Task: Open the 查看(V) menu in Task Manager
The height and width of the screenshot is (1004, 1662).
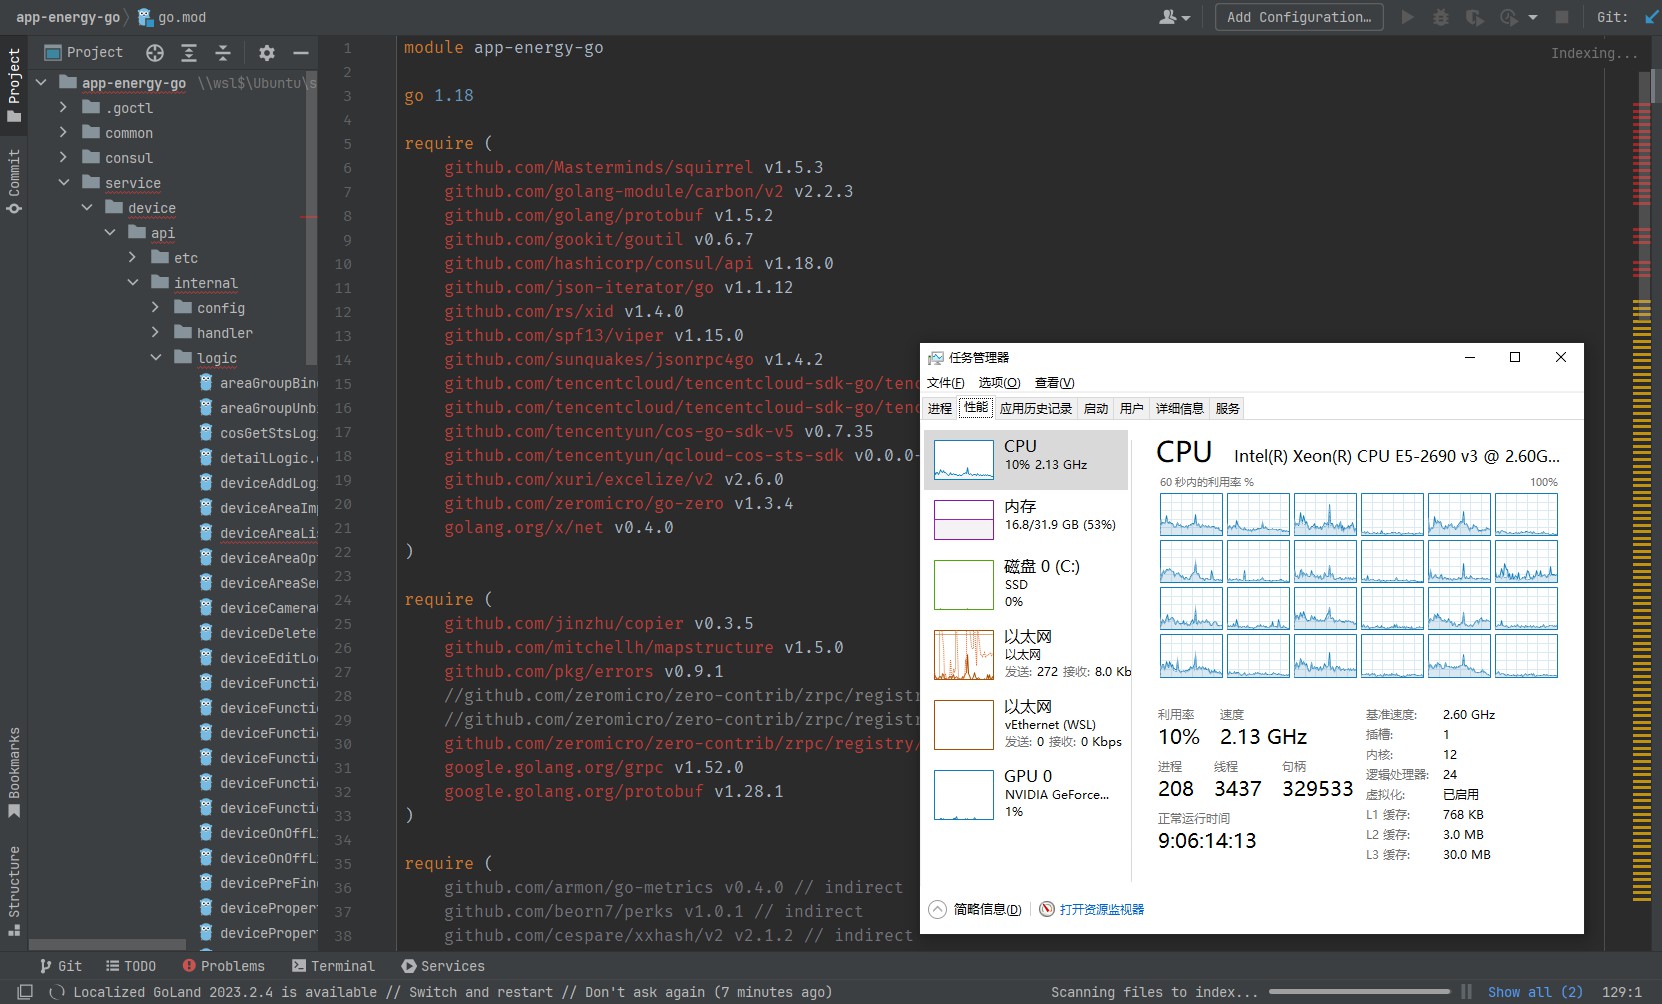Action: point(1053,382)
